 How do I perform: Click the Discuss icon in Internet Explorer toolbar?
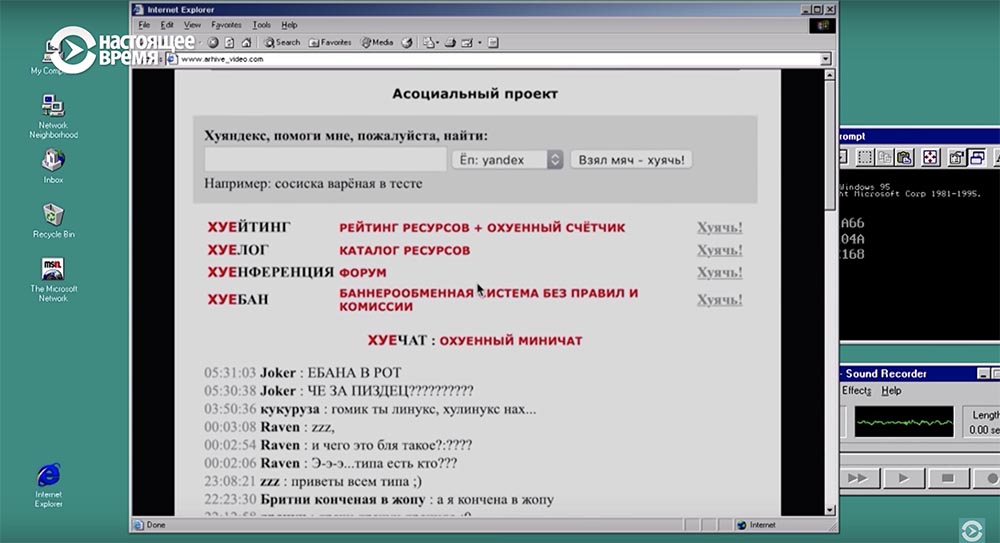click(x=493, y=43)
